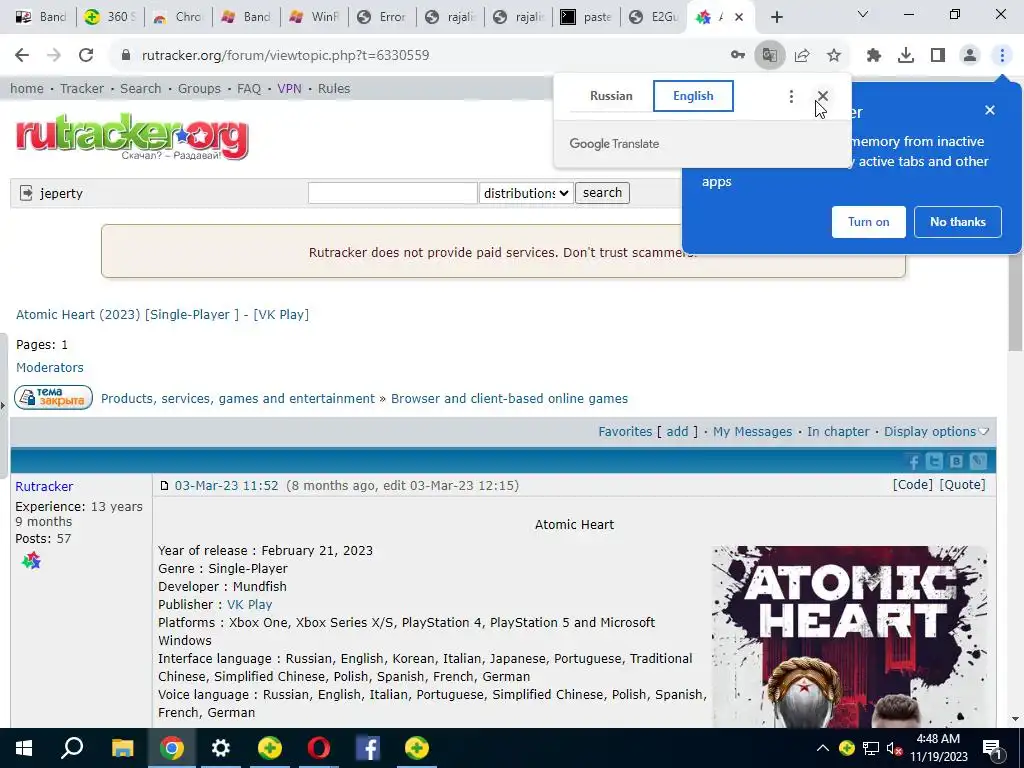Show tab search dropdown arrow
The height and width of the screenshot is (768, 1024).
click(x=863, y=14)
